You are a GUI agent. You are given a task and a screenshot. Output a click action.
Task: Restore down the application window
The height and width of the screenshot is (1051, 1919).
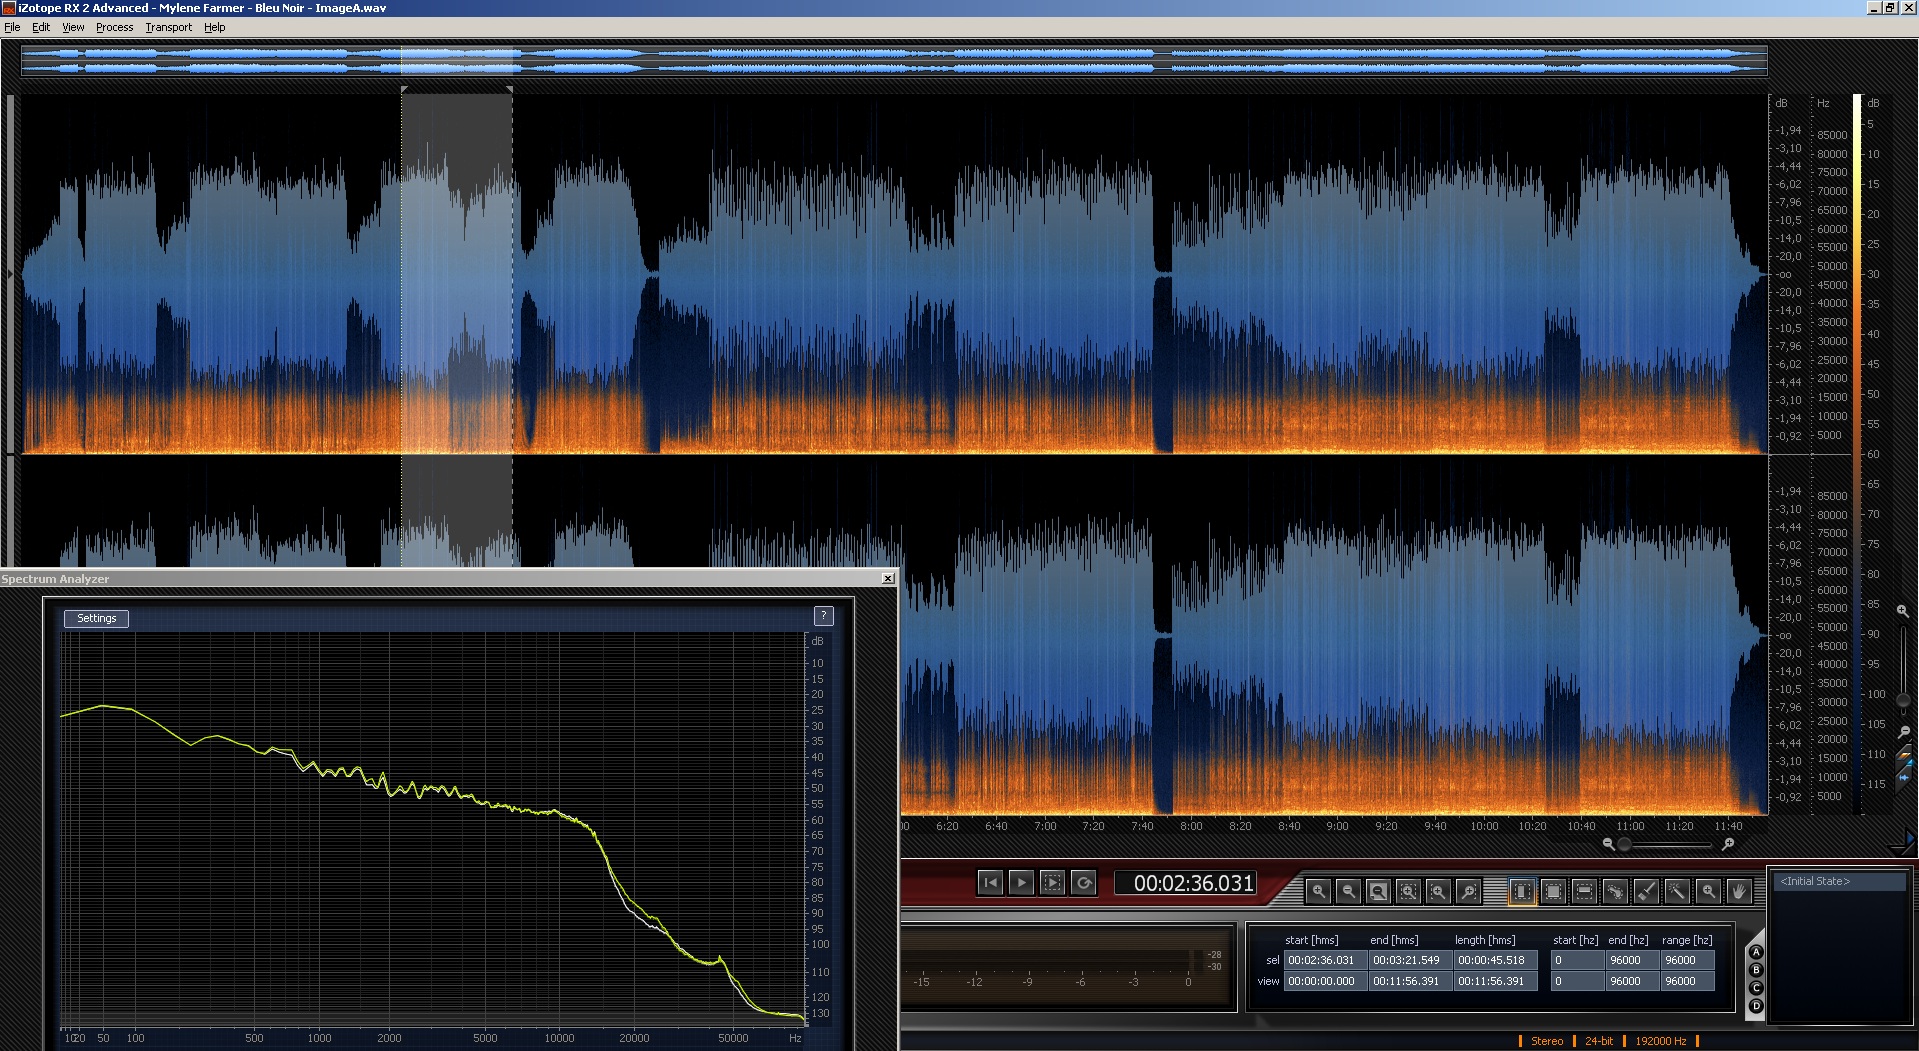point(1890,8)
